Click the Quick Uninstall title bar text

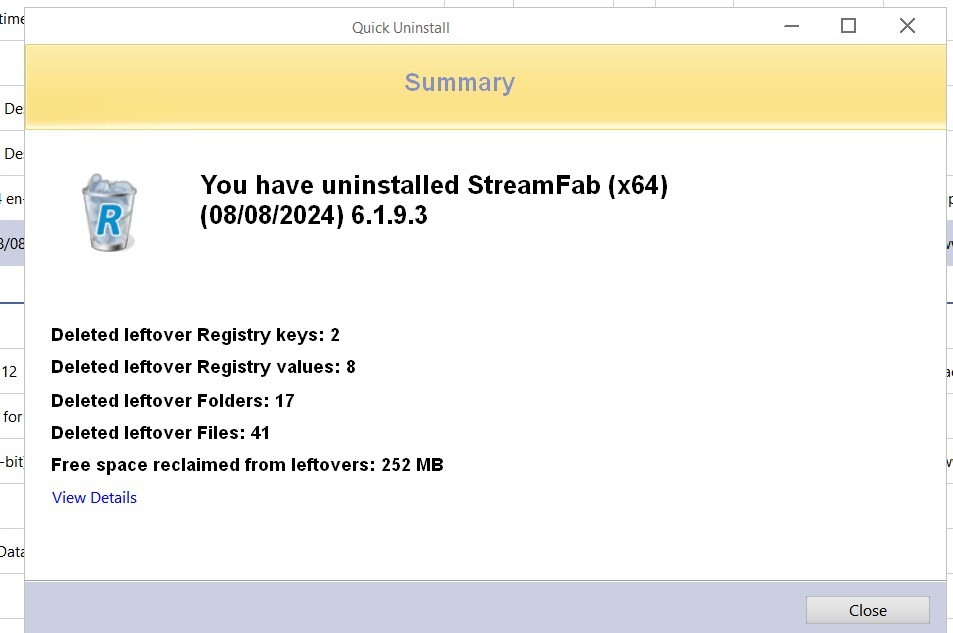[400, 28]
